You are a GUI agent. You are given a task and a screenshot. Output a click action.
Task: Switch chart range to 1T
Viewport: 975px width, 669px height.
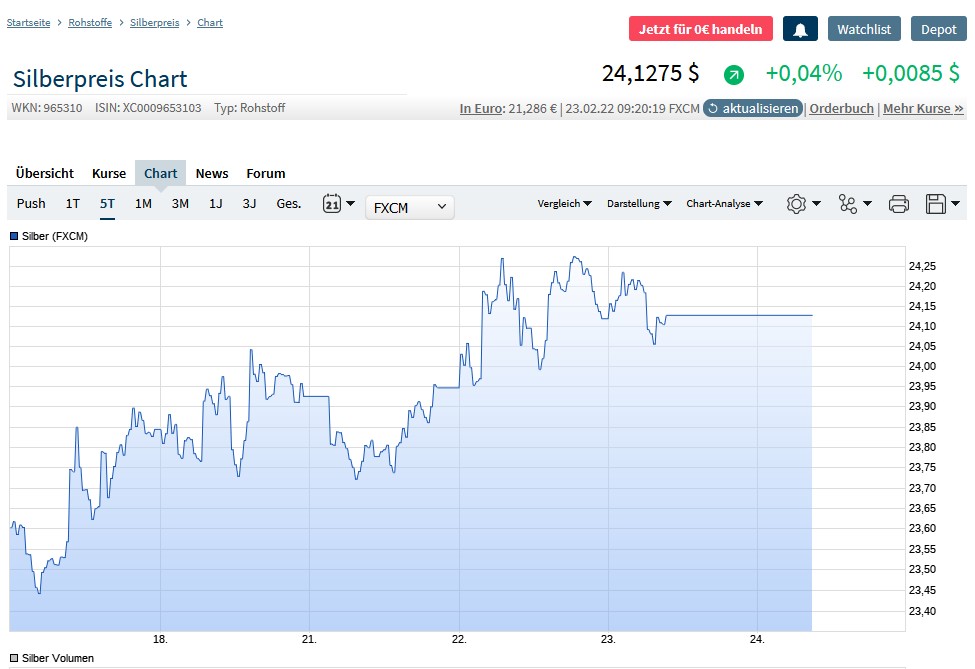(x=73, y=204)
